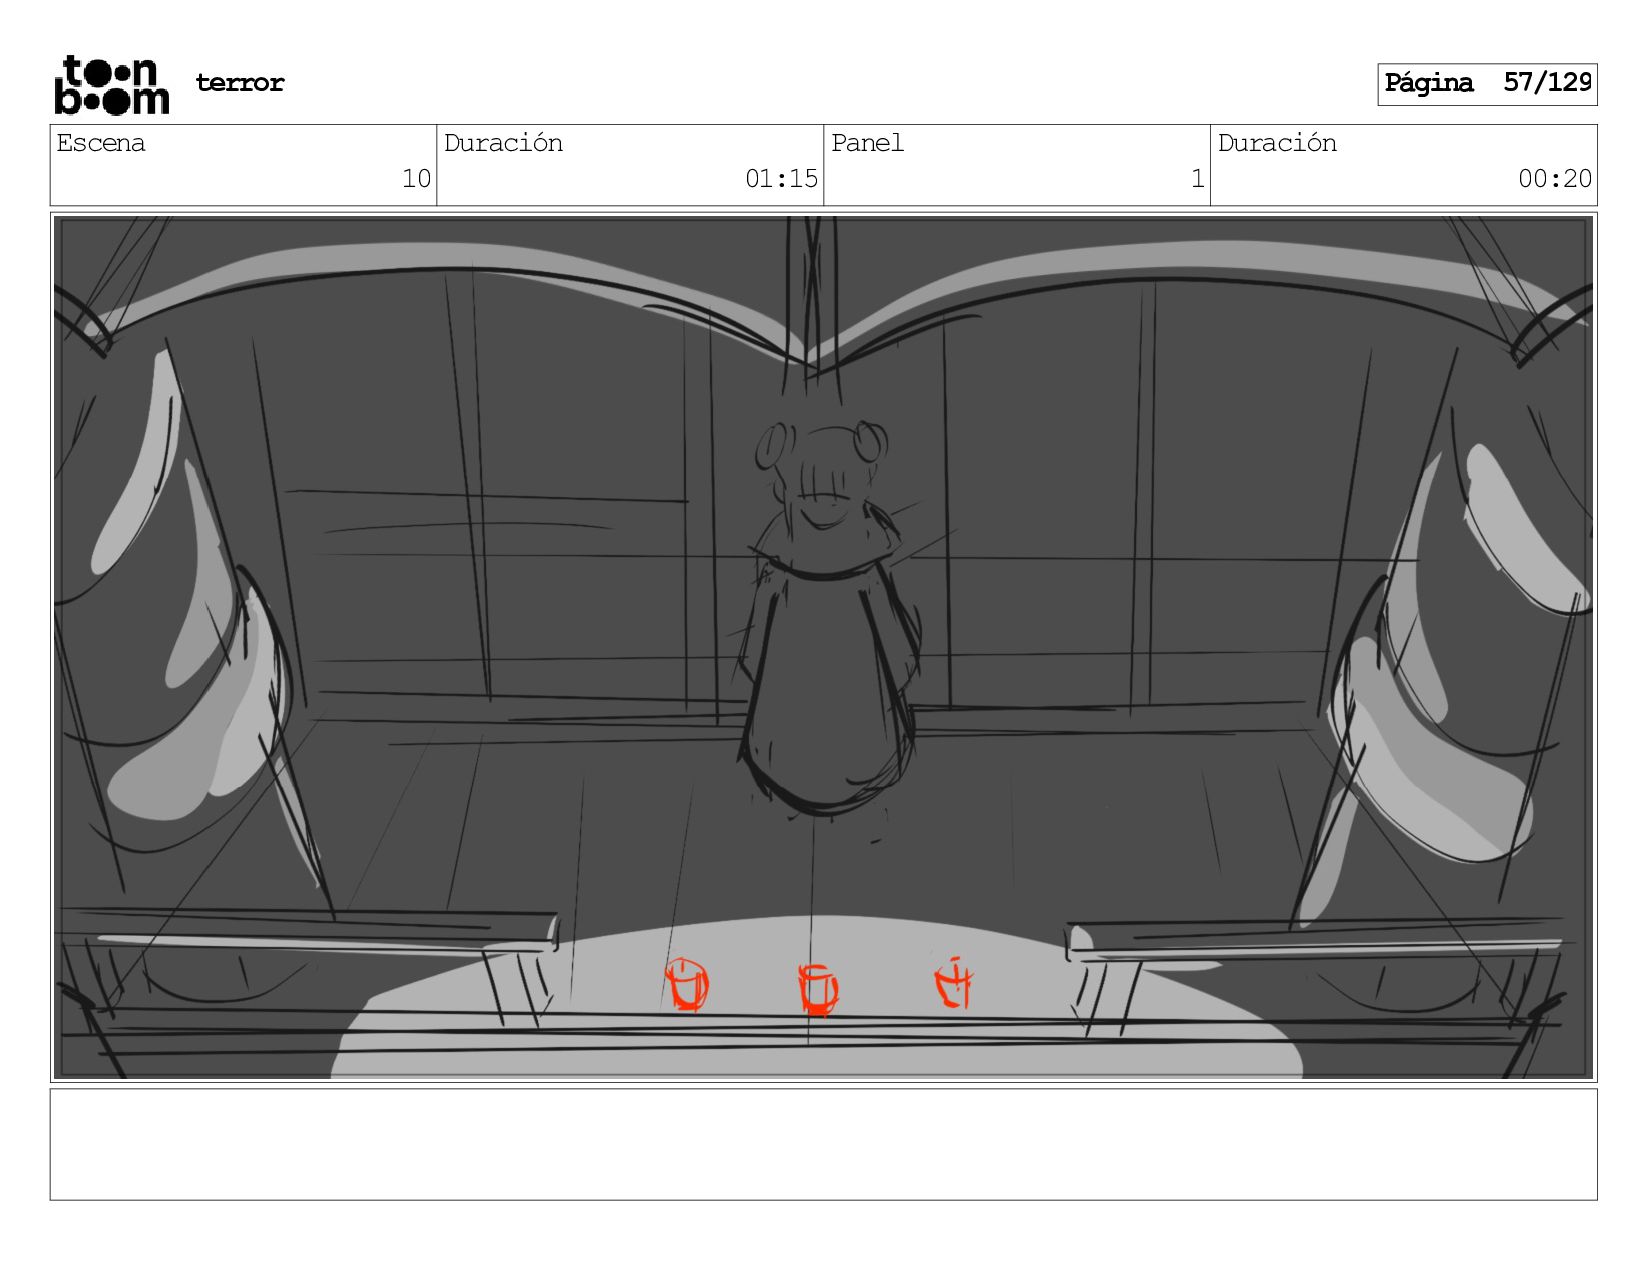This screenshot has width=1650, height=1275.
Task: Select the "Duración" label above 01:15
Action: click(x=503, y=143)
